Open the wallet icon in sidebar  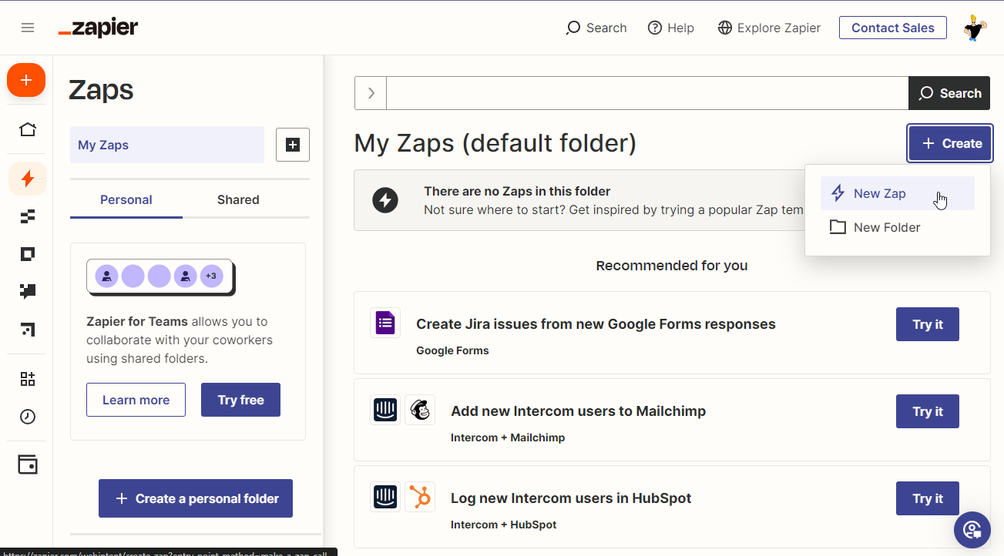(28, 464)
